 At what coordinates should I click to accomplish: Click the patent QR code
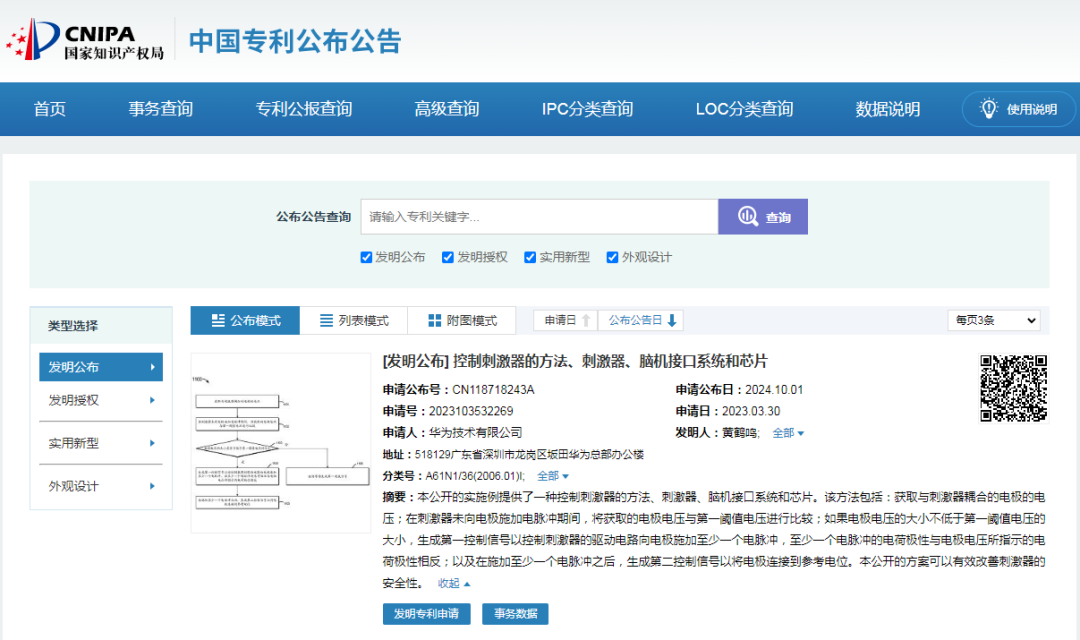click(x=1012, y=387)
